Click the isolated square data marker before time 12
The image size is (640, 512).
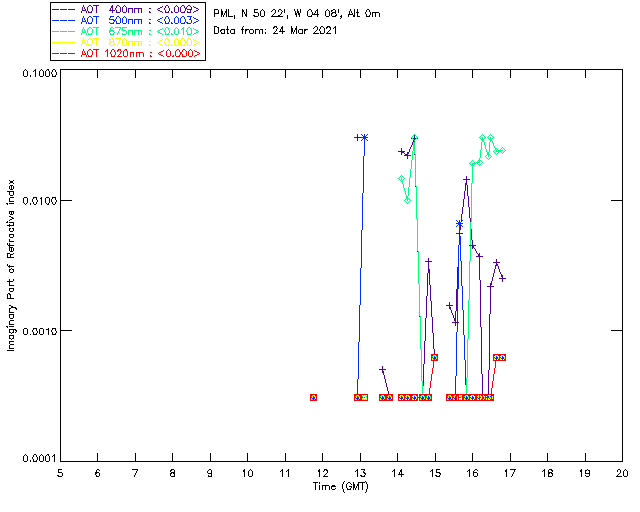pos(313,397)
